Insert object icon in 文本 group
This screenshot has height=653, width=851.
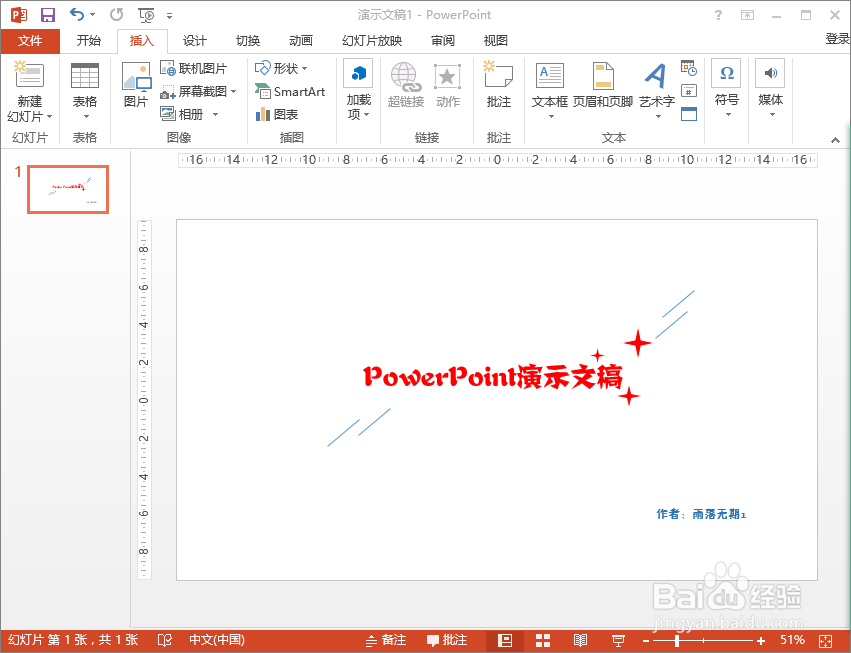[689, 114]
